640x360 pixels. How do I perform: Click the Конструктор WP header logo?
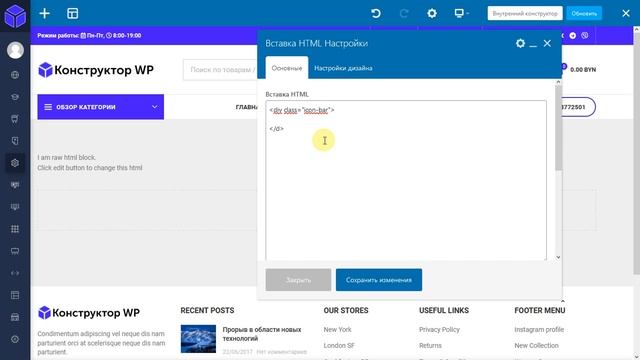click(x=96, y=70)
